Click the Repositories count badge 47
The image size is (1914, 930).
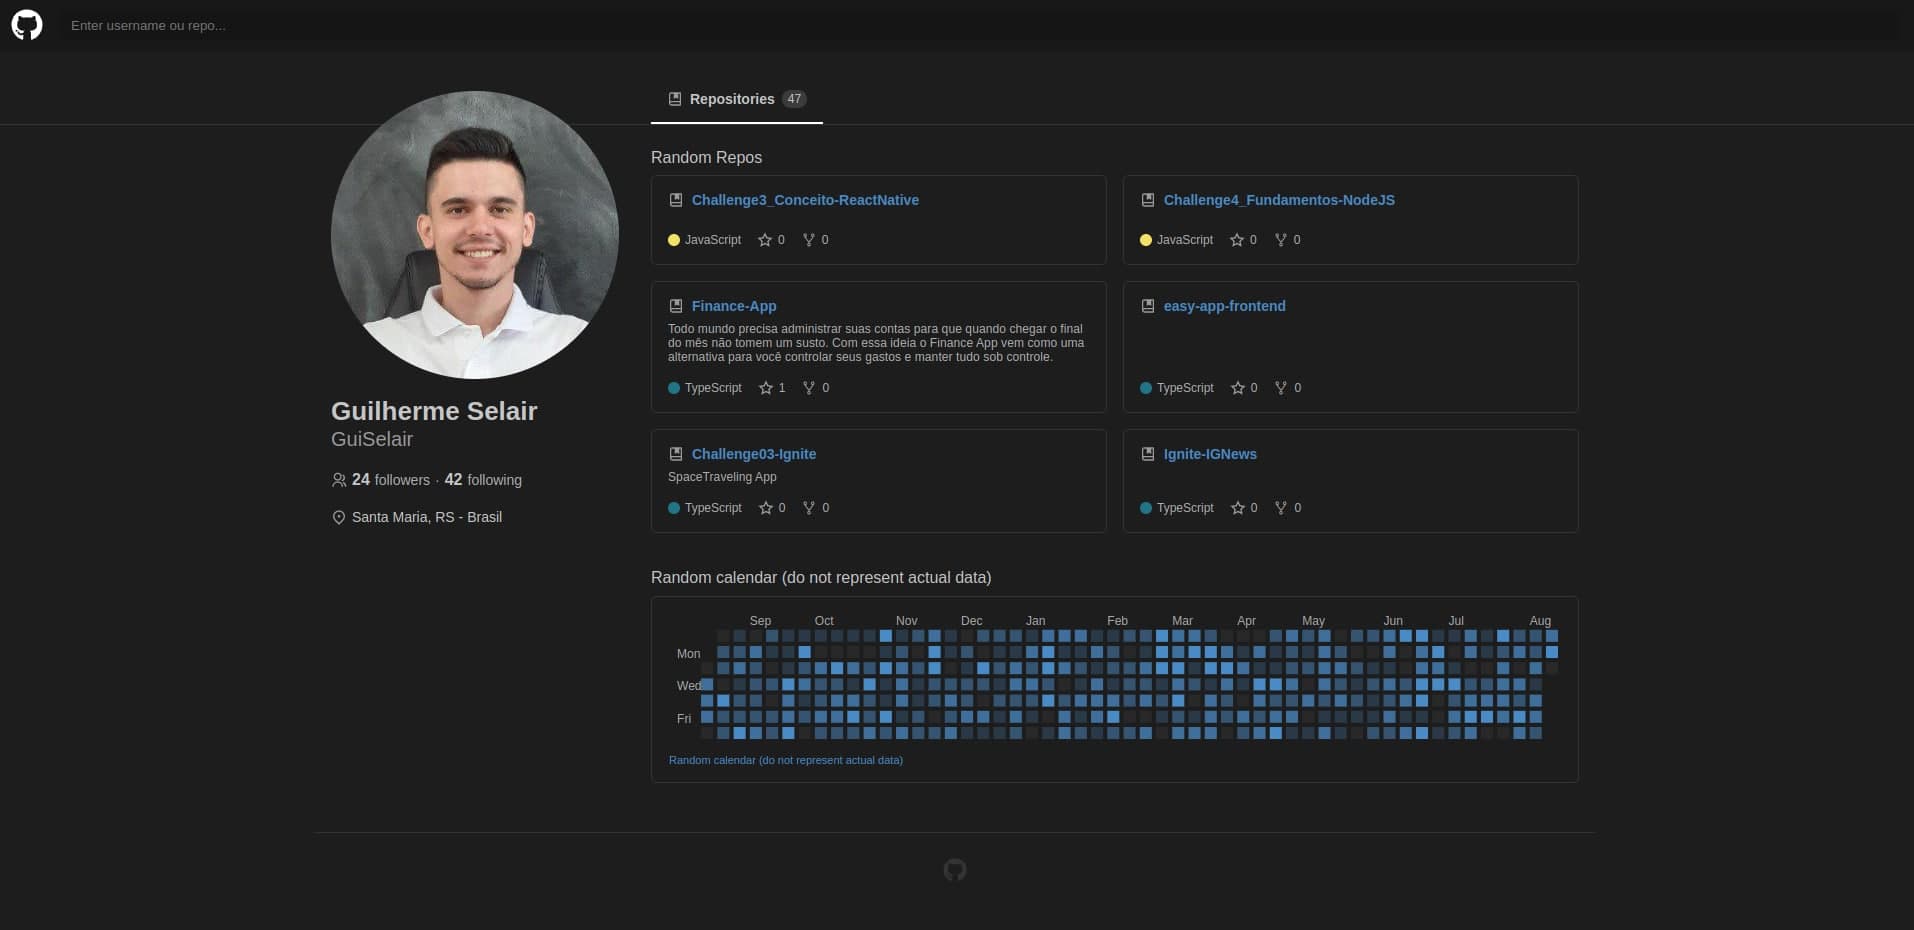pyautogui.click(x=794, y=99)
